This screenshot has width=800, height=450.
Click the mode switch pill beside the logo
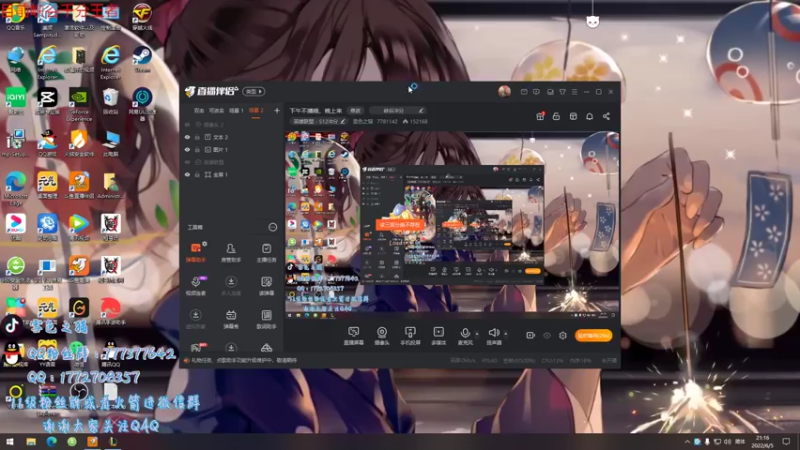tap(254, 91)
